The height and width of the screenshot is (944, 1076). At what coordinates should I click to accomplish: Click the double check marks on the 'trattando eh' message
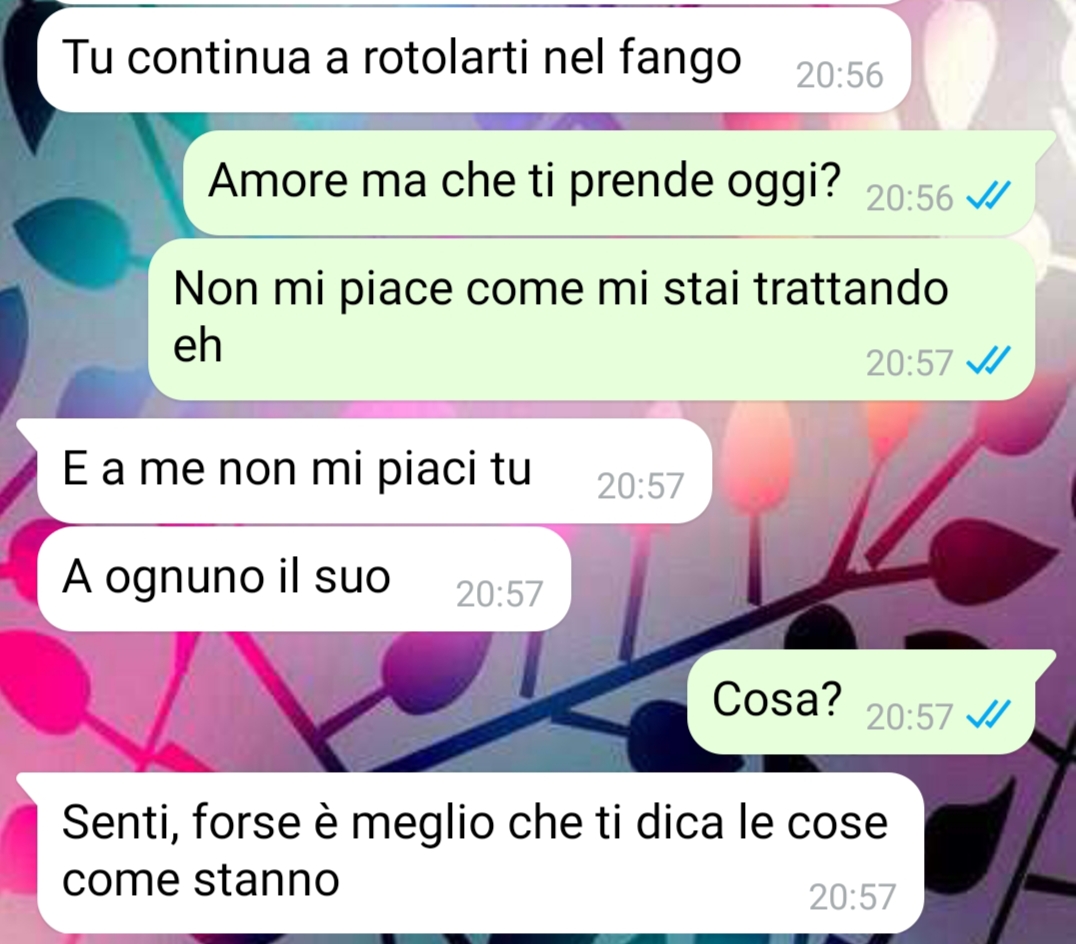(x=988, y=361)
